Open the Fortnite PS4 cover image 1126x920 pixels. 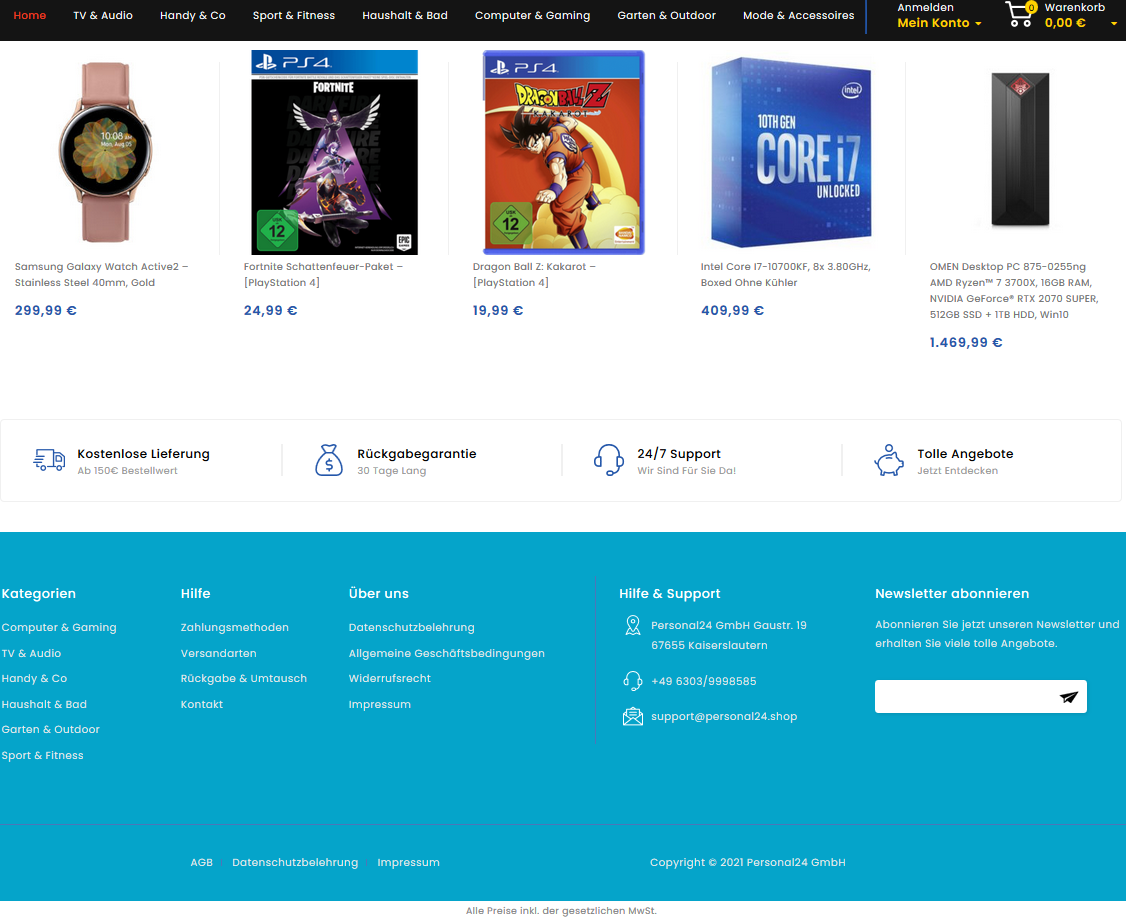coord(334,152)
